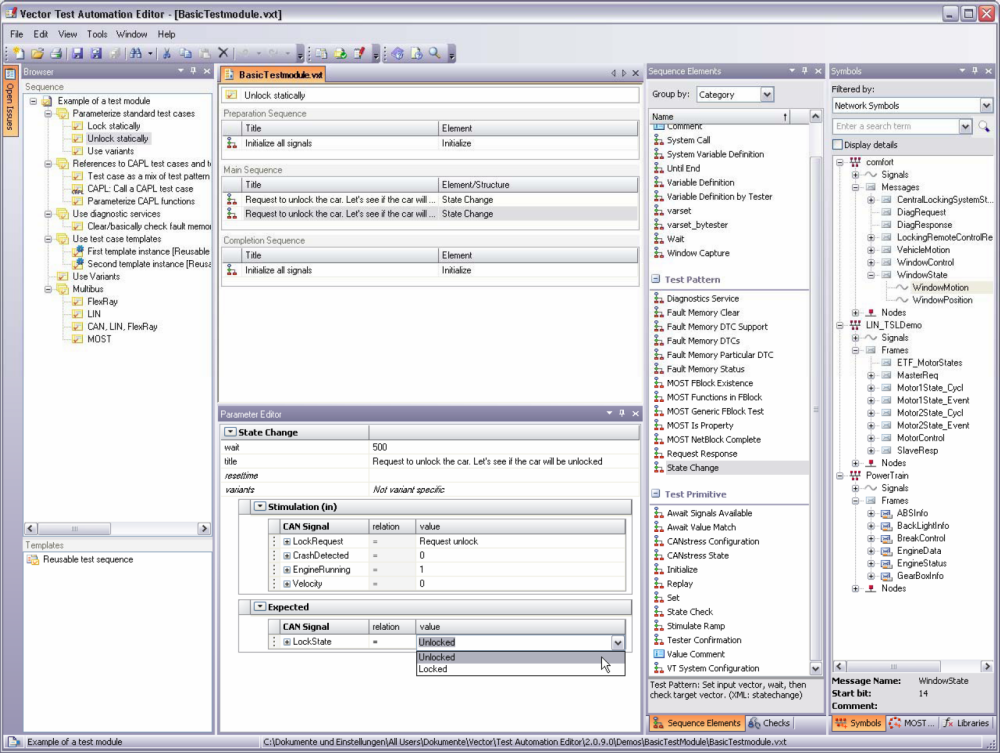Select Locked in the LockState dropdown list
1000x753 pixels.
[x=433, y=669]
